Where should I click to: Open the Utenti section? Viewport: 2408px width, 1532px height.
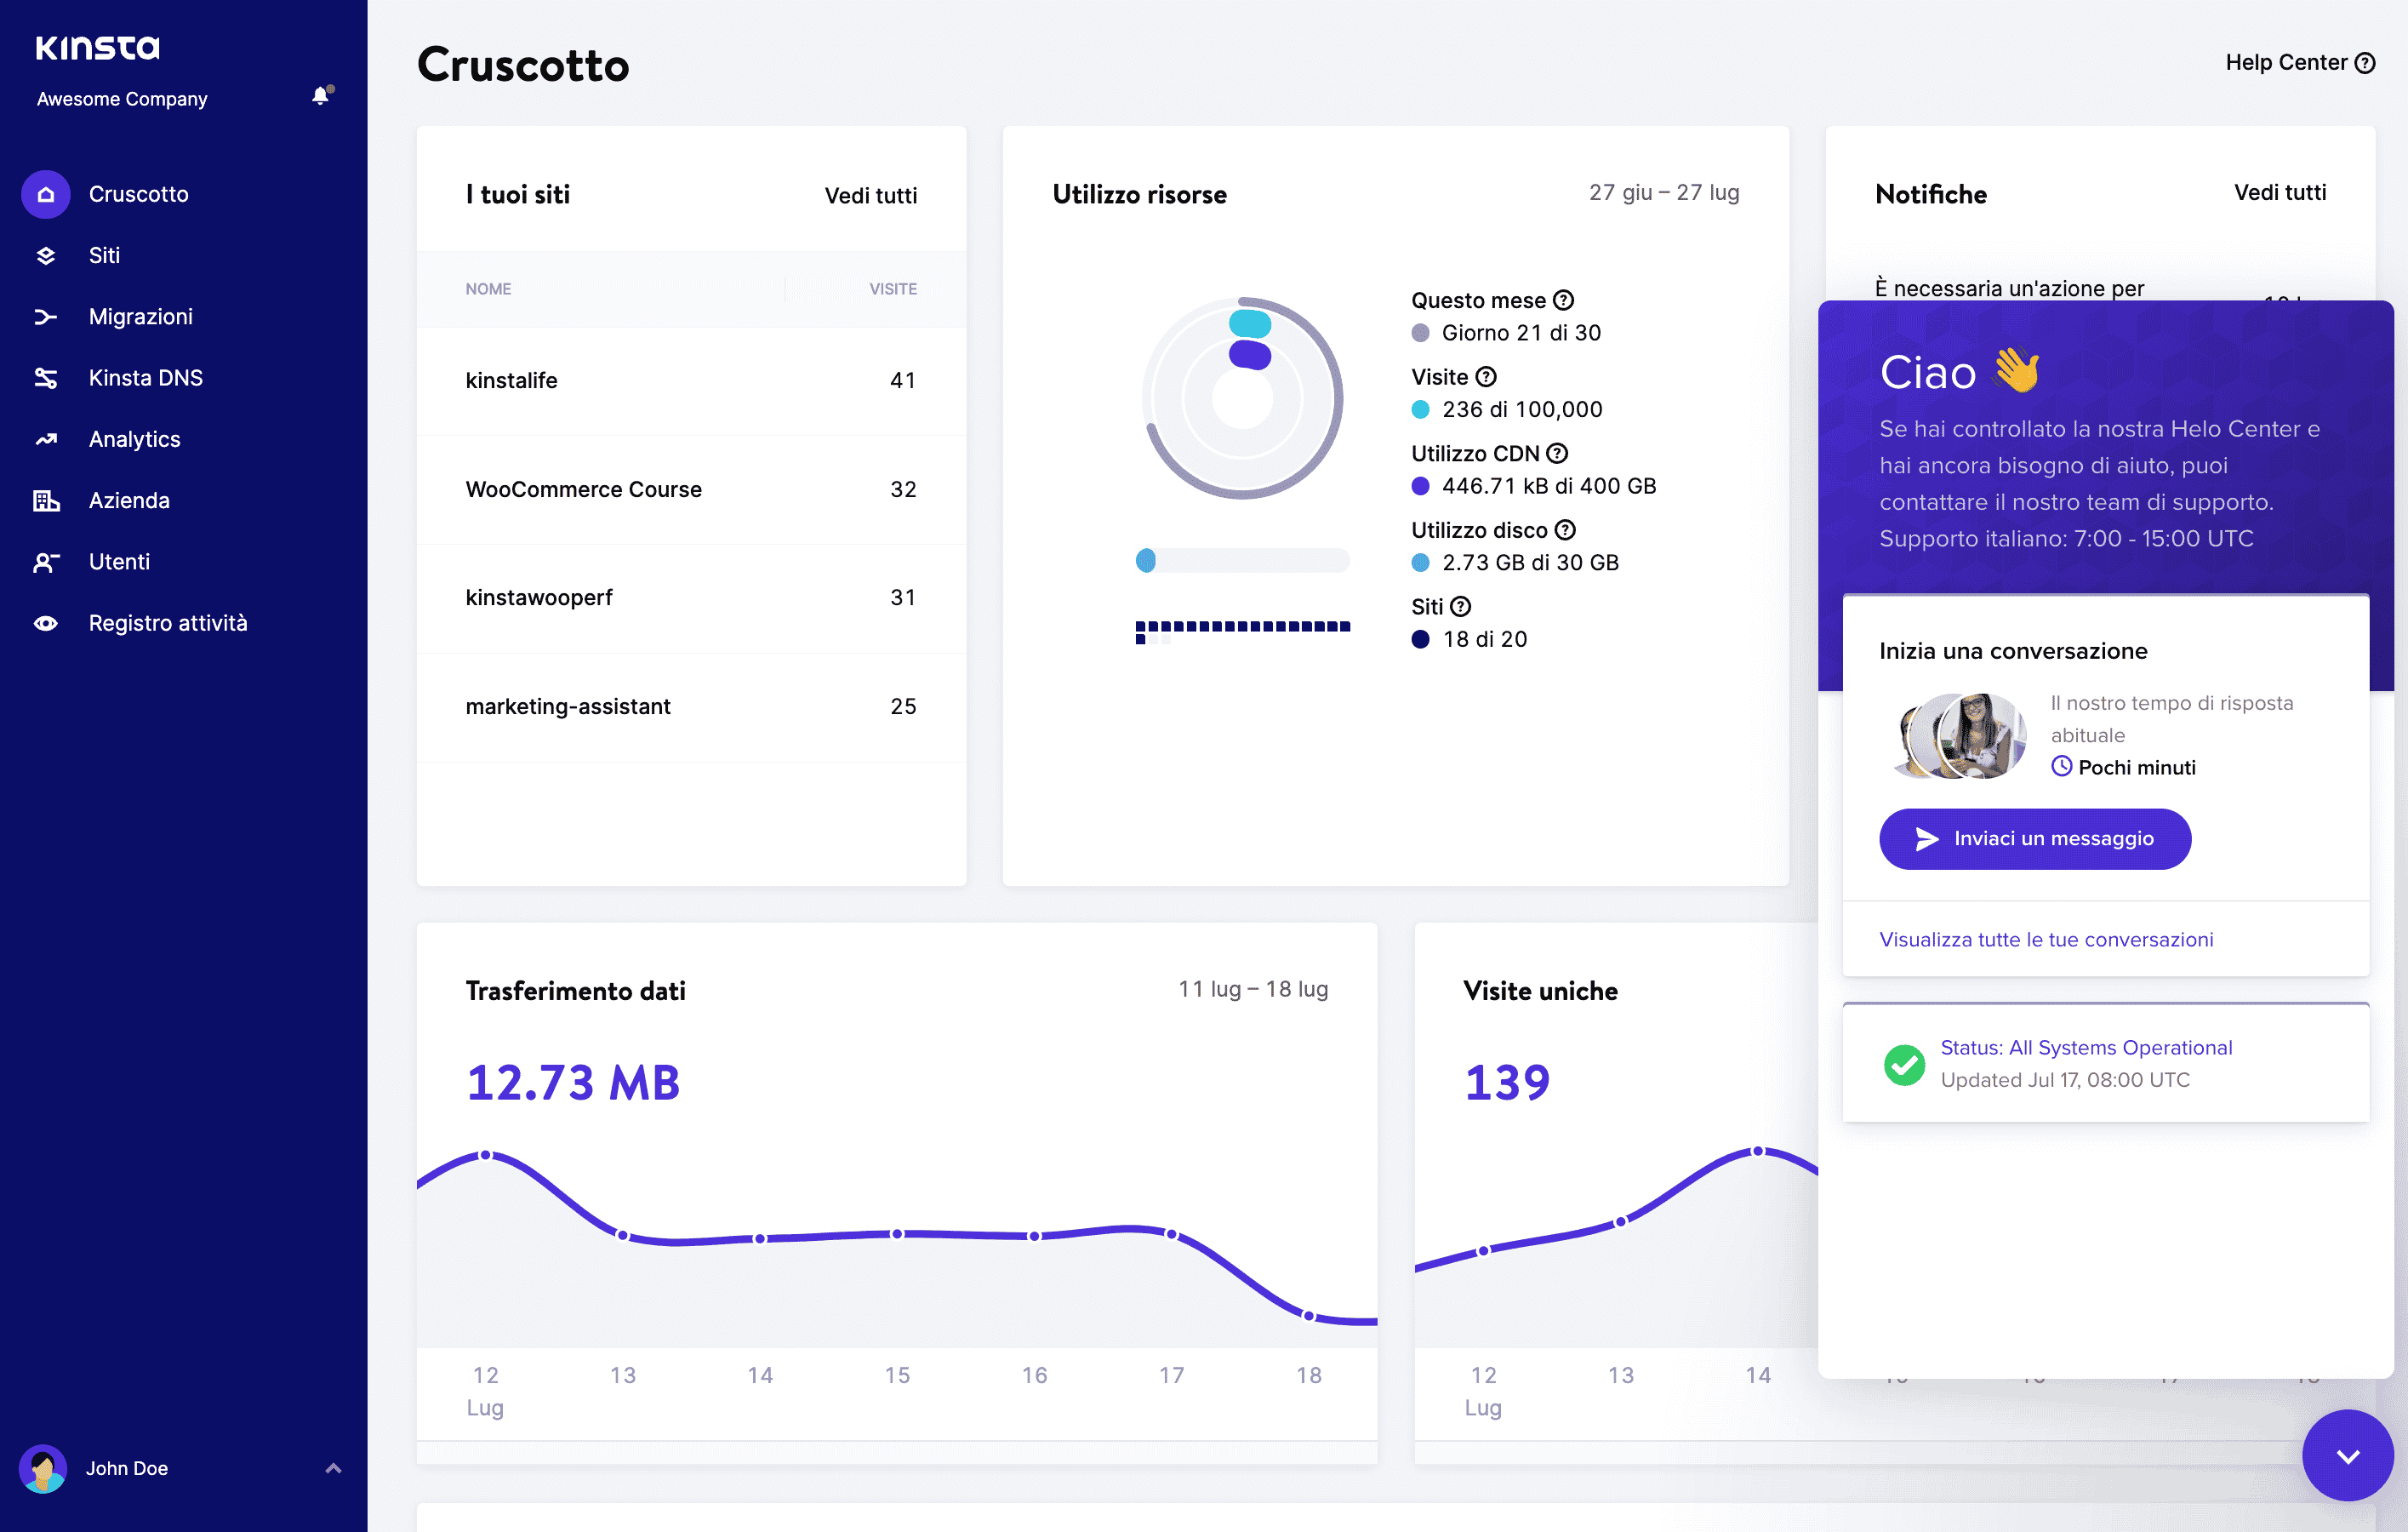119,561
